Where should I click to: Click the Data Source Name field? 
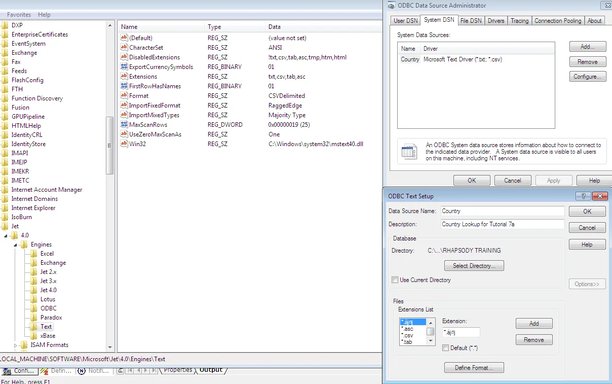click(x=502, y=211)
